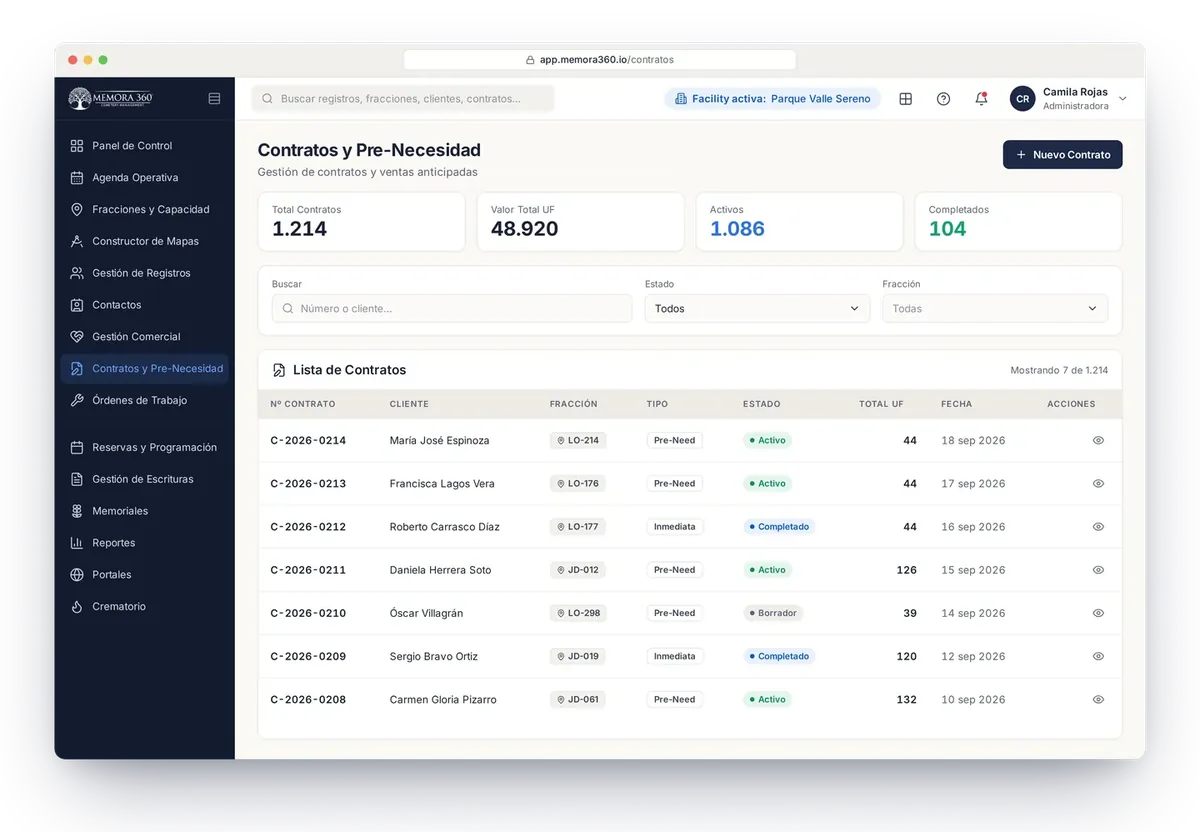Collapse sidebar using the panel toggle icon

pos(214,98)
